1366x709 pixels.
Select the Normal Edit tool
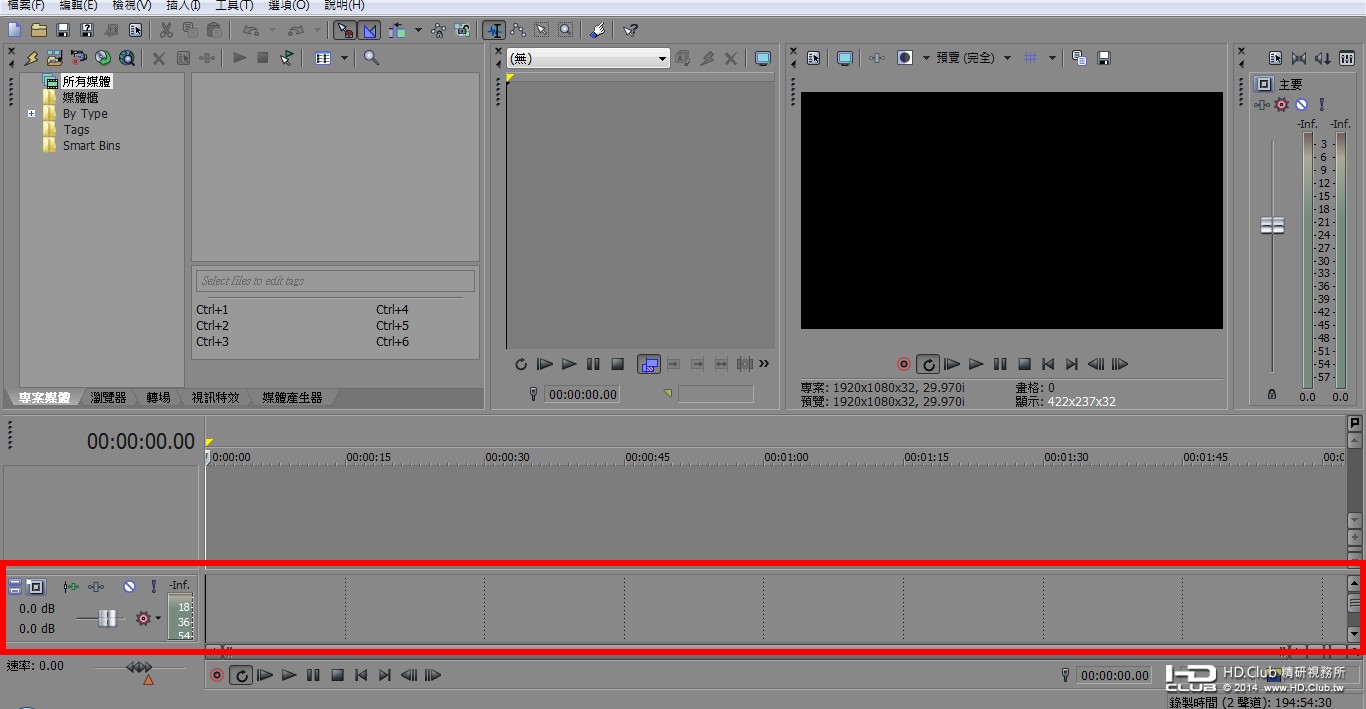[x=494, y=30]
